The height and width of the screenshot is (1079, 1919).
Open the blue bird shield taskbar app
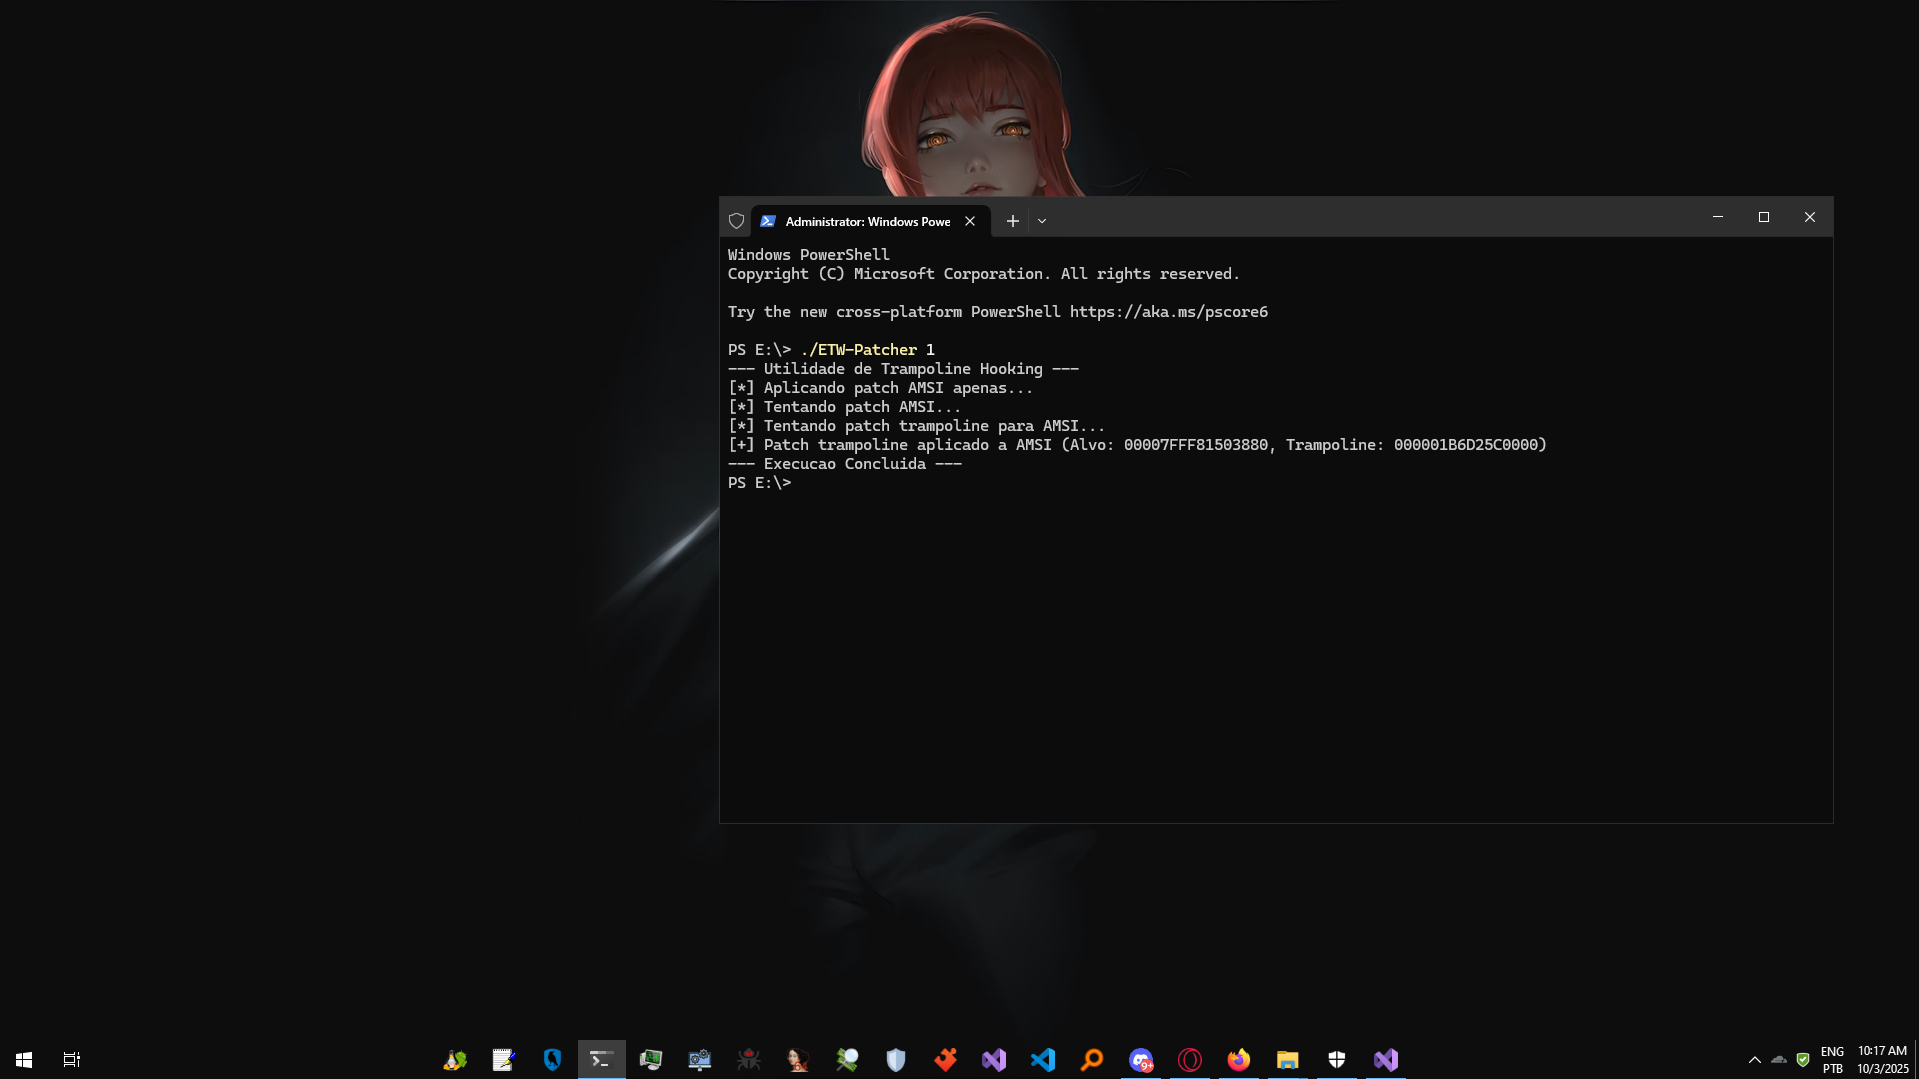[553, 1060]
